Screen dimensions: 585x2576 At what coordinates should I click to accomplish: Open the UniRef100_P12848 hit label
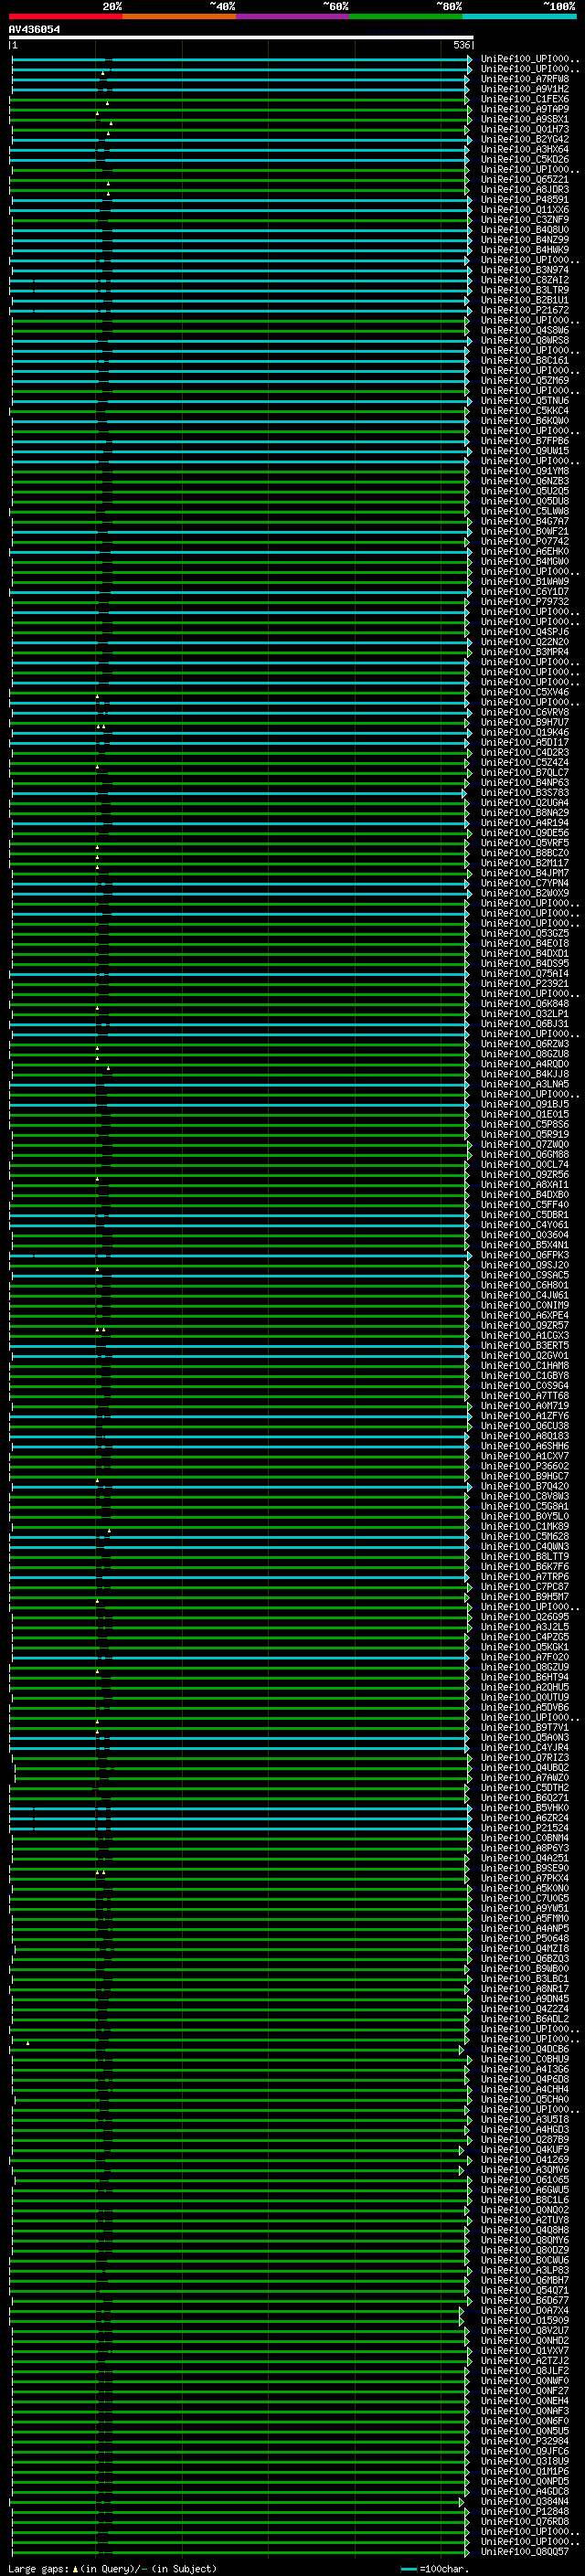[525, 2511]
